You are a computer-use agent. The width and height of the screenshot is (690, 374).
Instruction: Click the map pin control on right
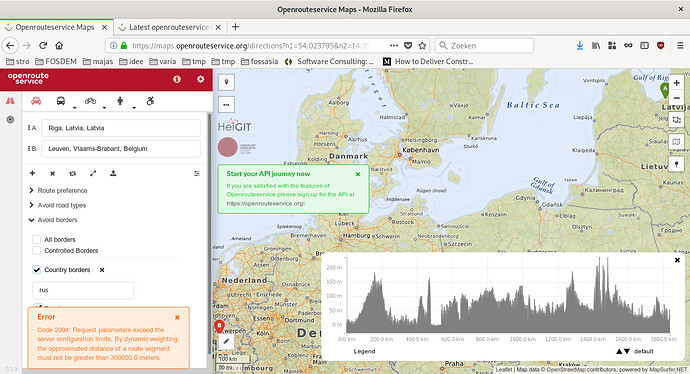point(676,164)
